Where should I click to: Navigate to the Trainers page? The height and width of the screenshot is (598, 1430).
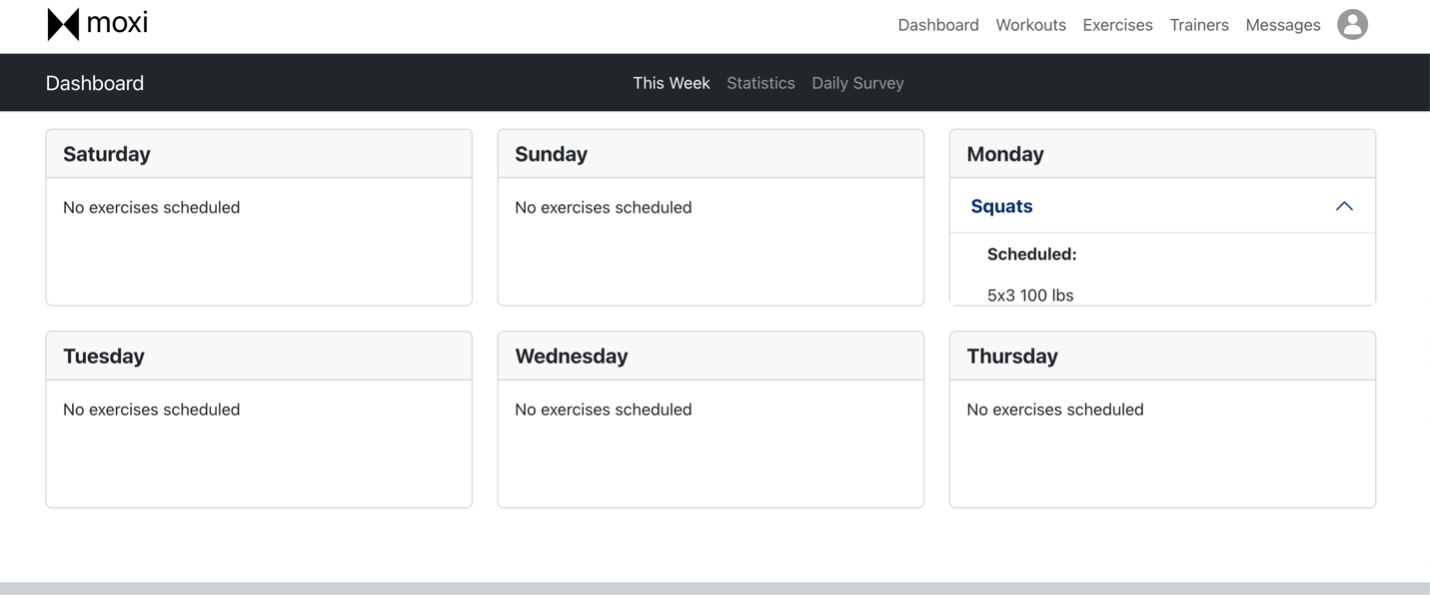(x=1199, y=25)
